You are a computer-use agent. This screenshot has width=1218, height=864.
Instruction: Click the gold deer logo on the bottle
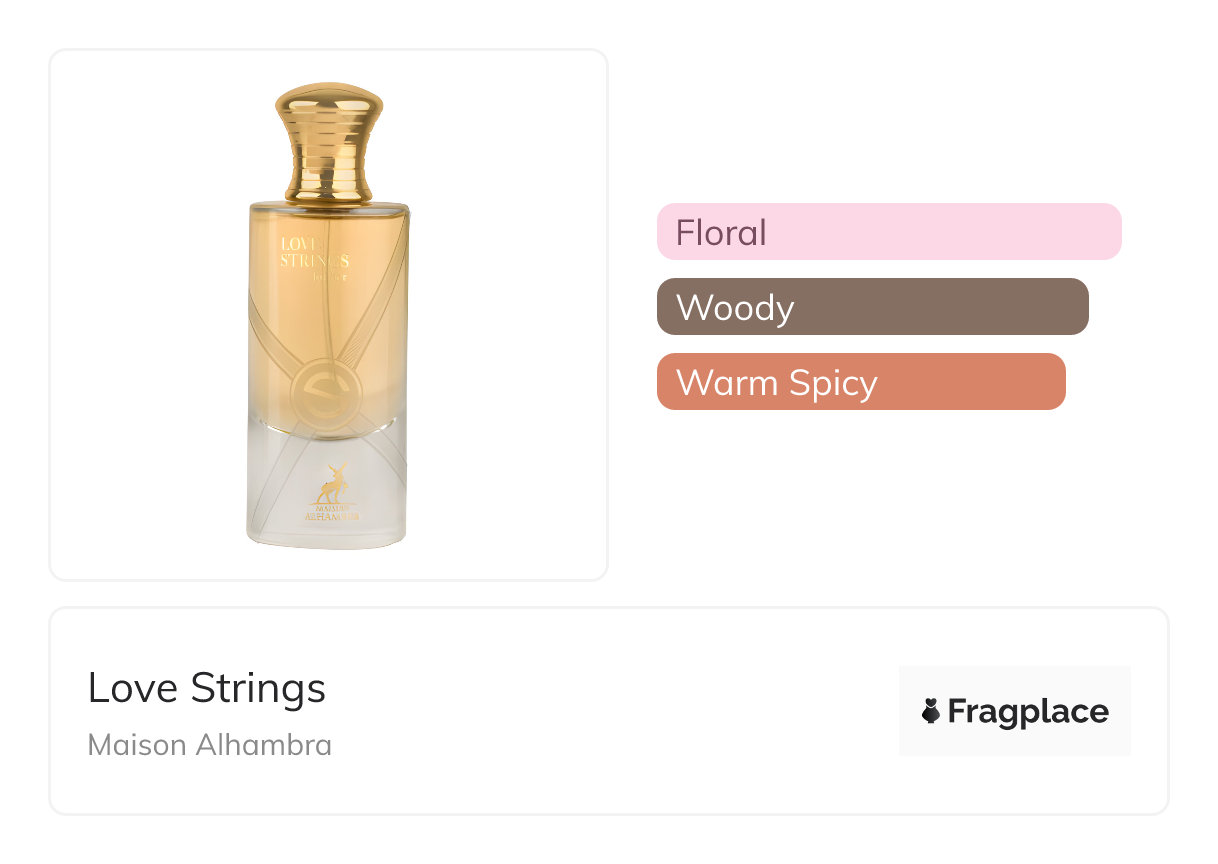328,484
